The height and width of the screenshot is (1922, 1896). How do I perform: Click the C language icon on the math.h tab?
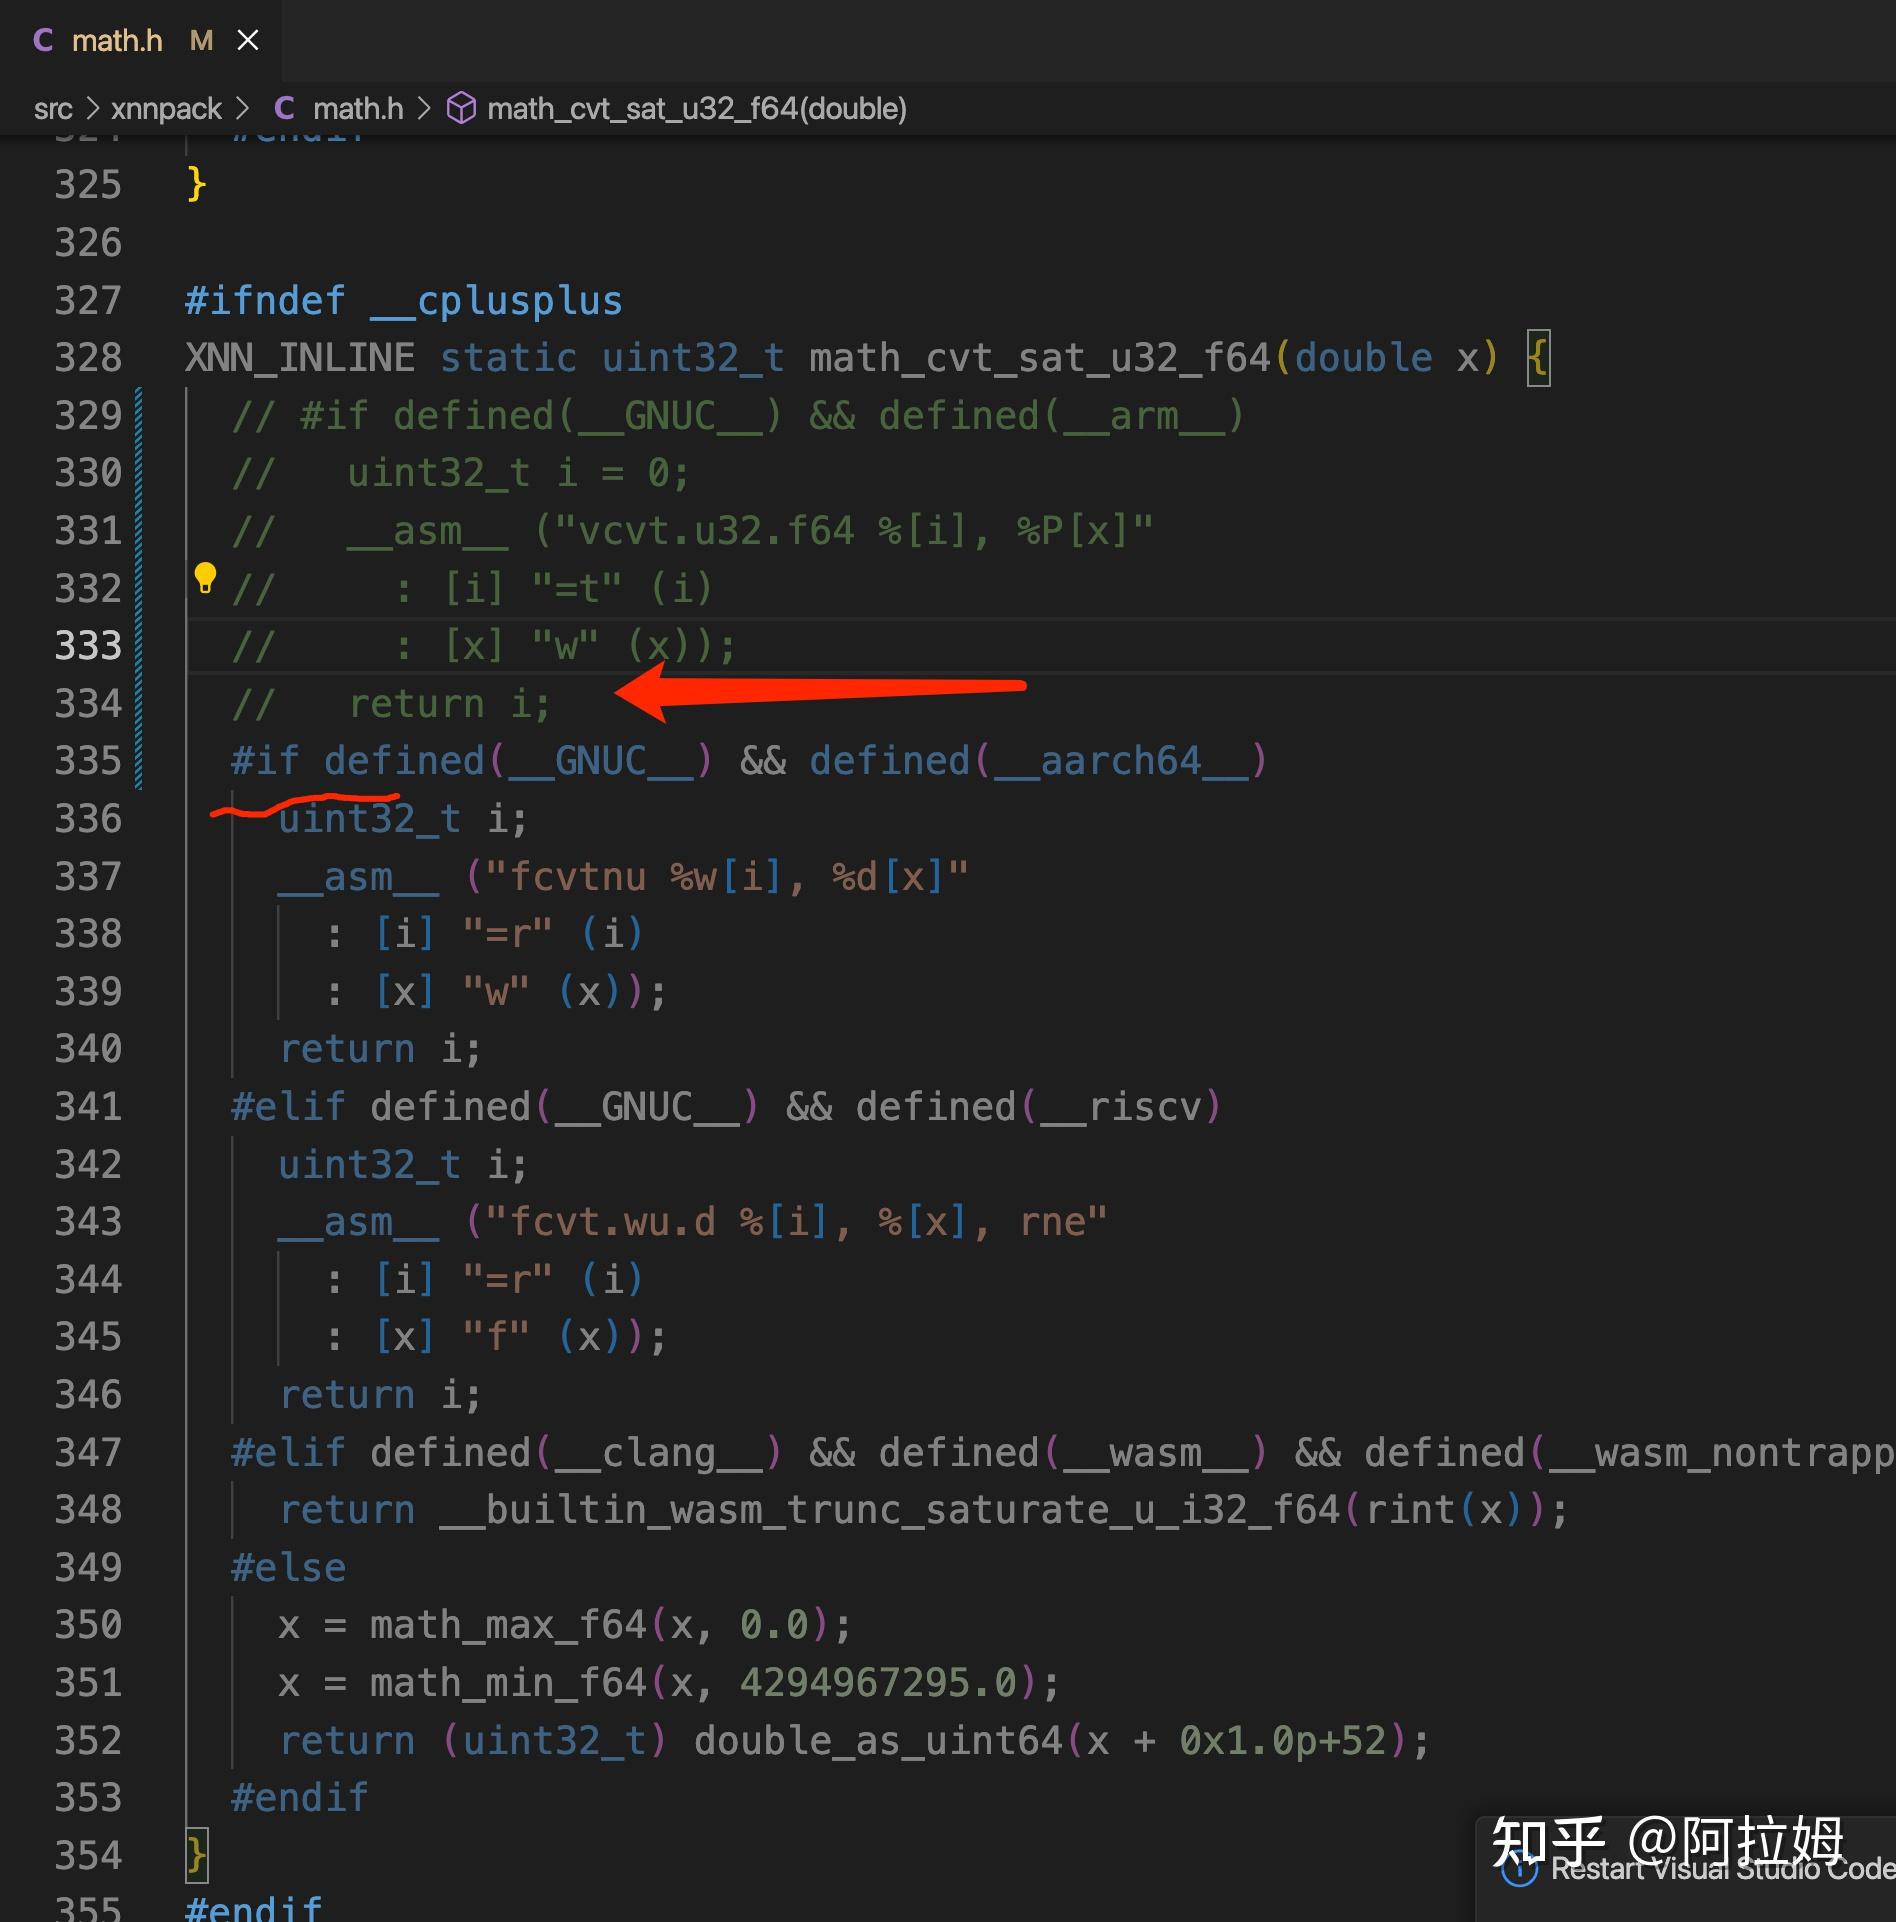(44, 40)
